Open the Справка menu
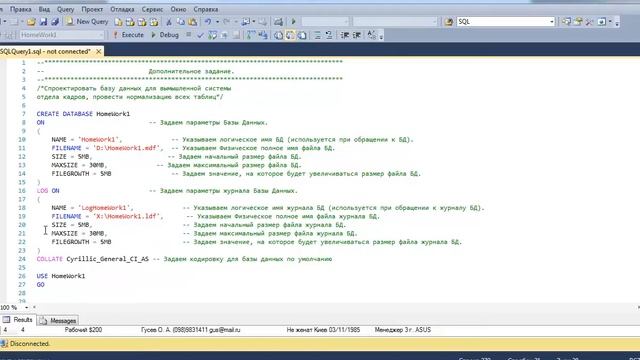The width and height of the screenshot is (640, 360). point(206,9)
